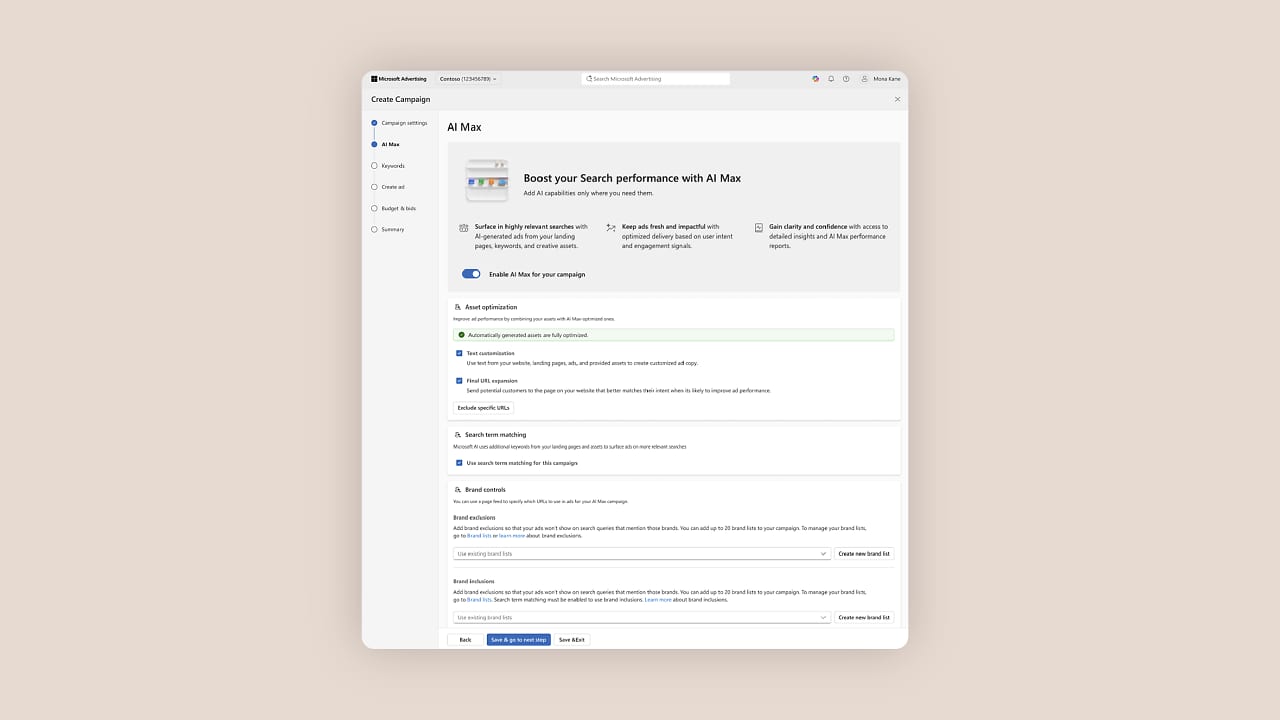Open Brand lists link under Brand exclusions
The image size is (1280, 720).
(x=479, y=535)
